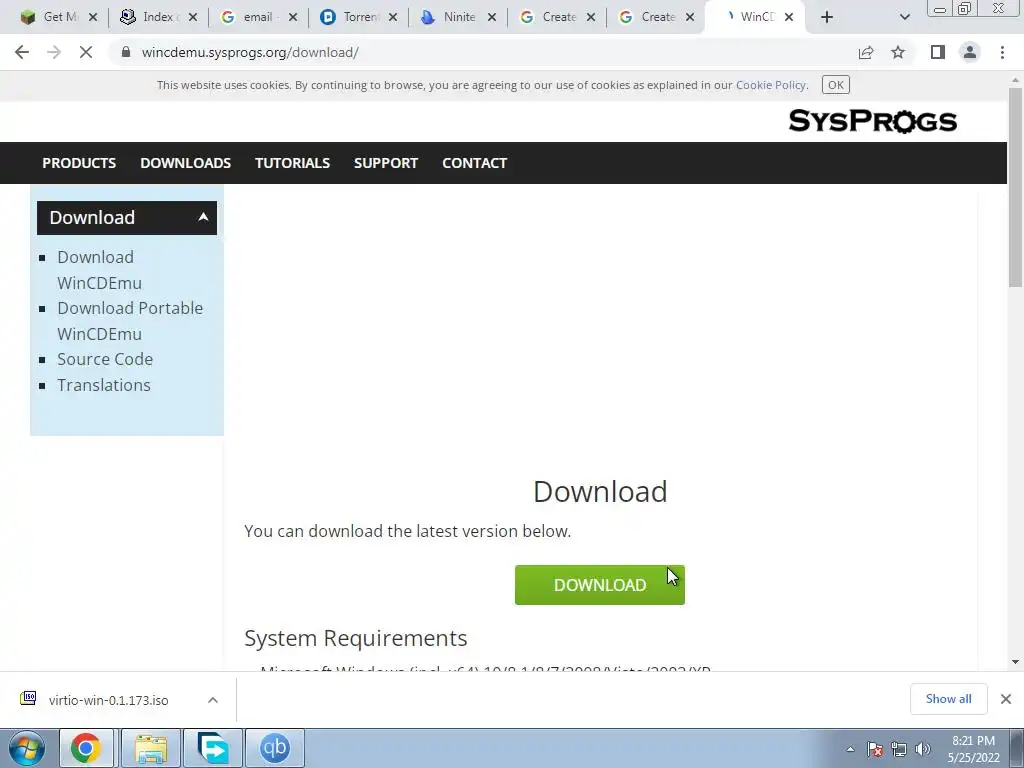Click Show all downloads
This screenshot has height=768, width=1024.
[x=948, y=699]
